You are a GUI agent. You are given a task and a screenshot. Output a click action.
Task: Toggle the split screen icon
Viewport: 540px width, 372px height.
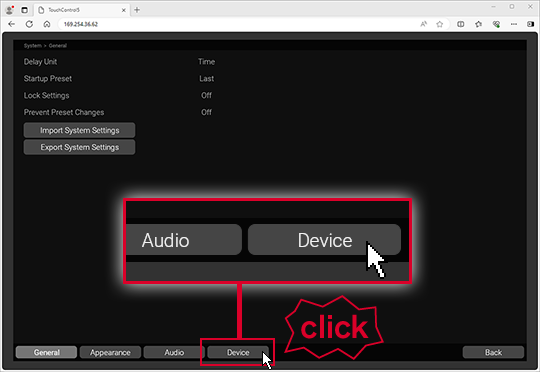tap(460, 24)
